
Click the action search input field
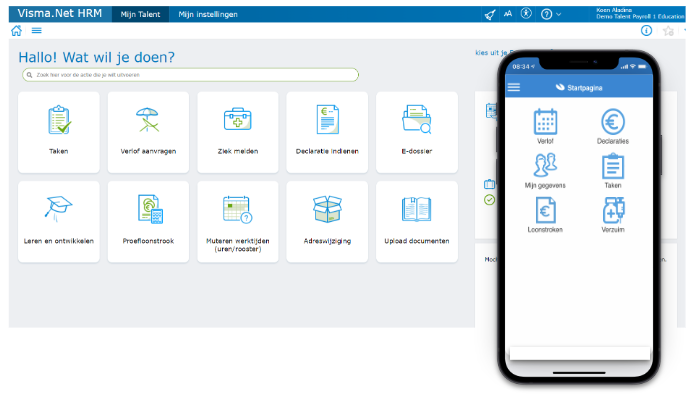pos(190,75)
